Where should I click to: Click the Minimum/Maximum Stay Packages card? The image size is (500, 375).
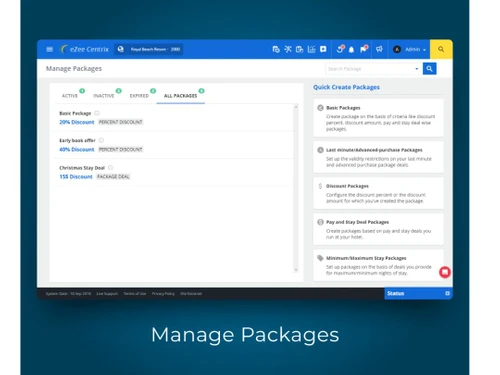(x=378, y=265)
